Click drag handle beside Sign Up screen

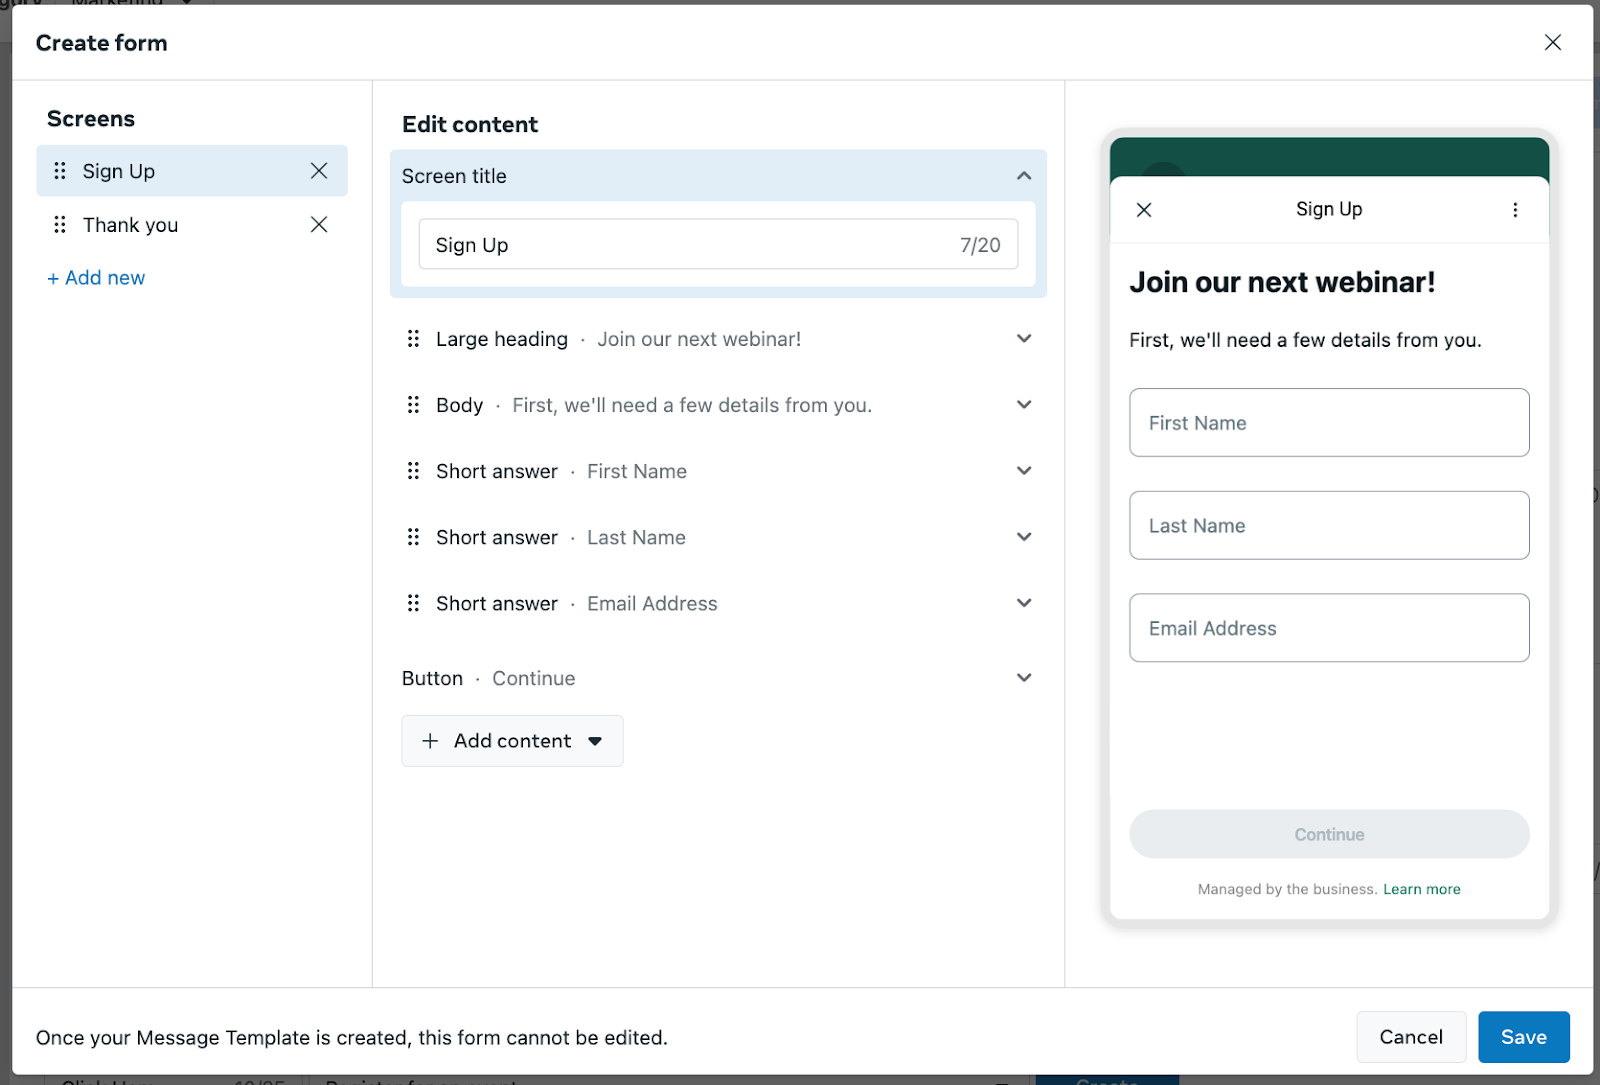[x=60, y=171]
